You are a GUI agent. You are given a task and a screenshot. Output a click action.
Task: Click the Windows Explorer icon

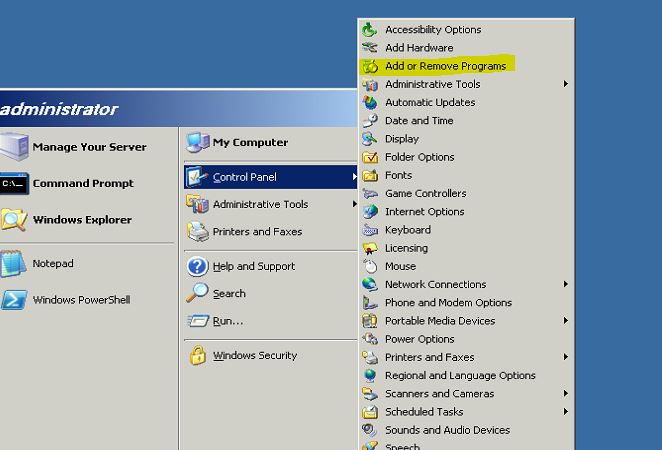(x=14, y=220)
